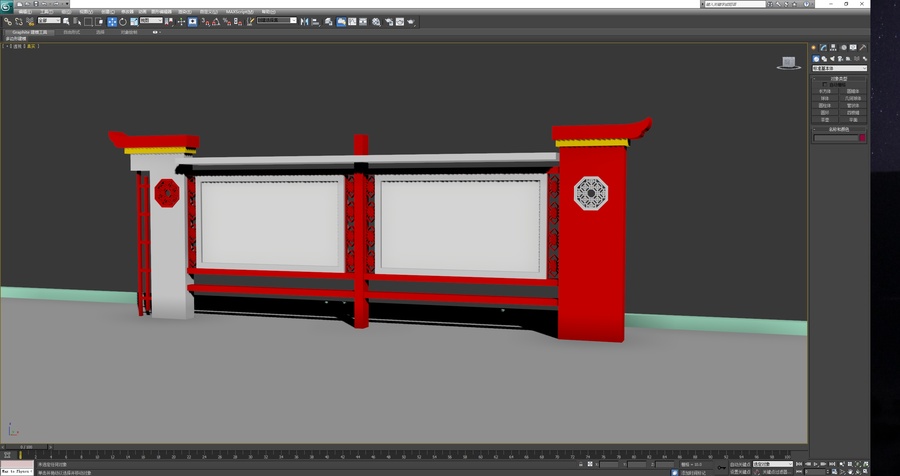Click the time slider frame handle
Image resolution: width=900 pixels, height=476 pixels.
(x=26, y=447)
